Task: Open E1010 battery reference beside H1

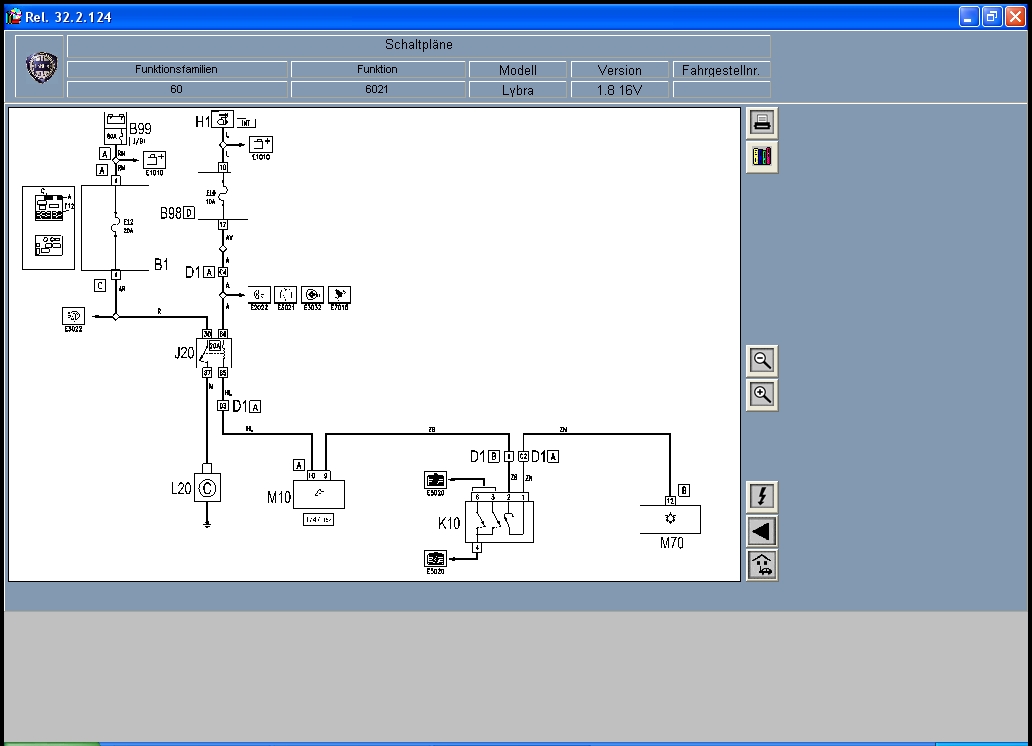Action: pos(261,144)
